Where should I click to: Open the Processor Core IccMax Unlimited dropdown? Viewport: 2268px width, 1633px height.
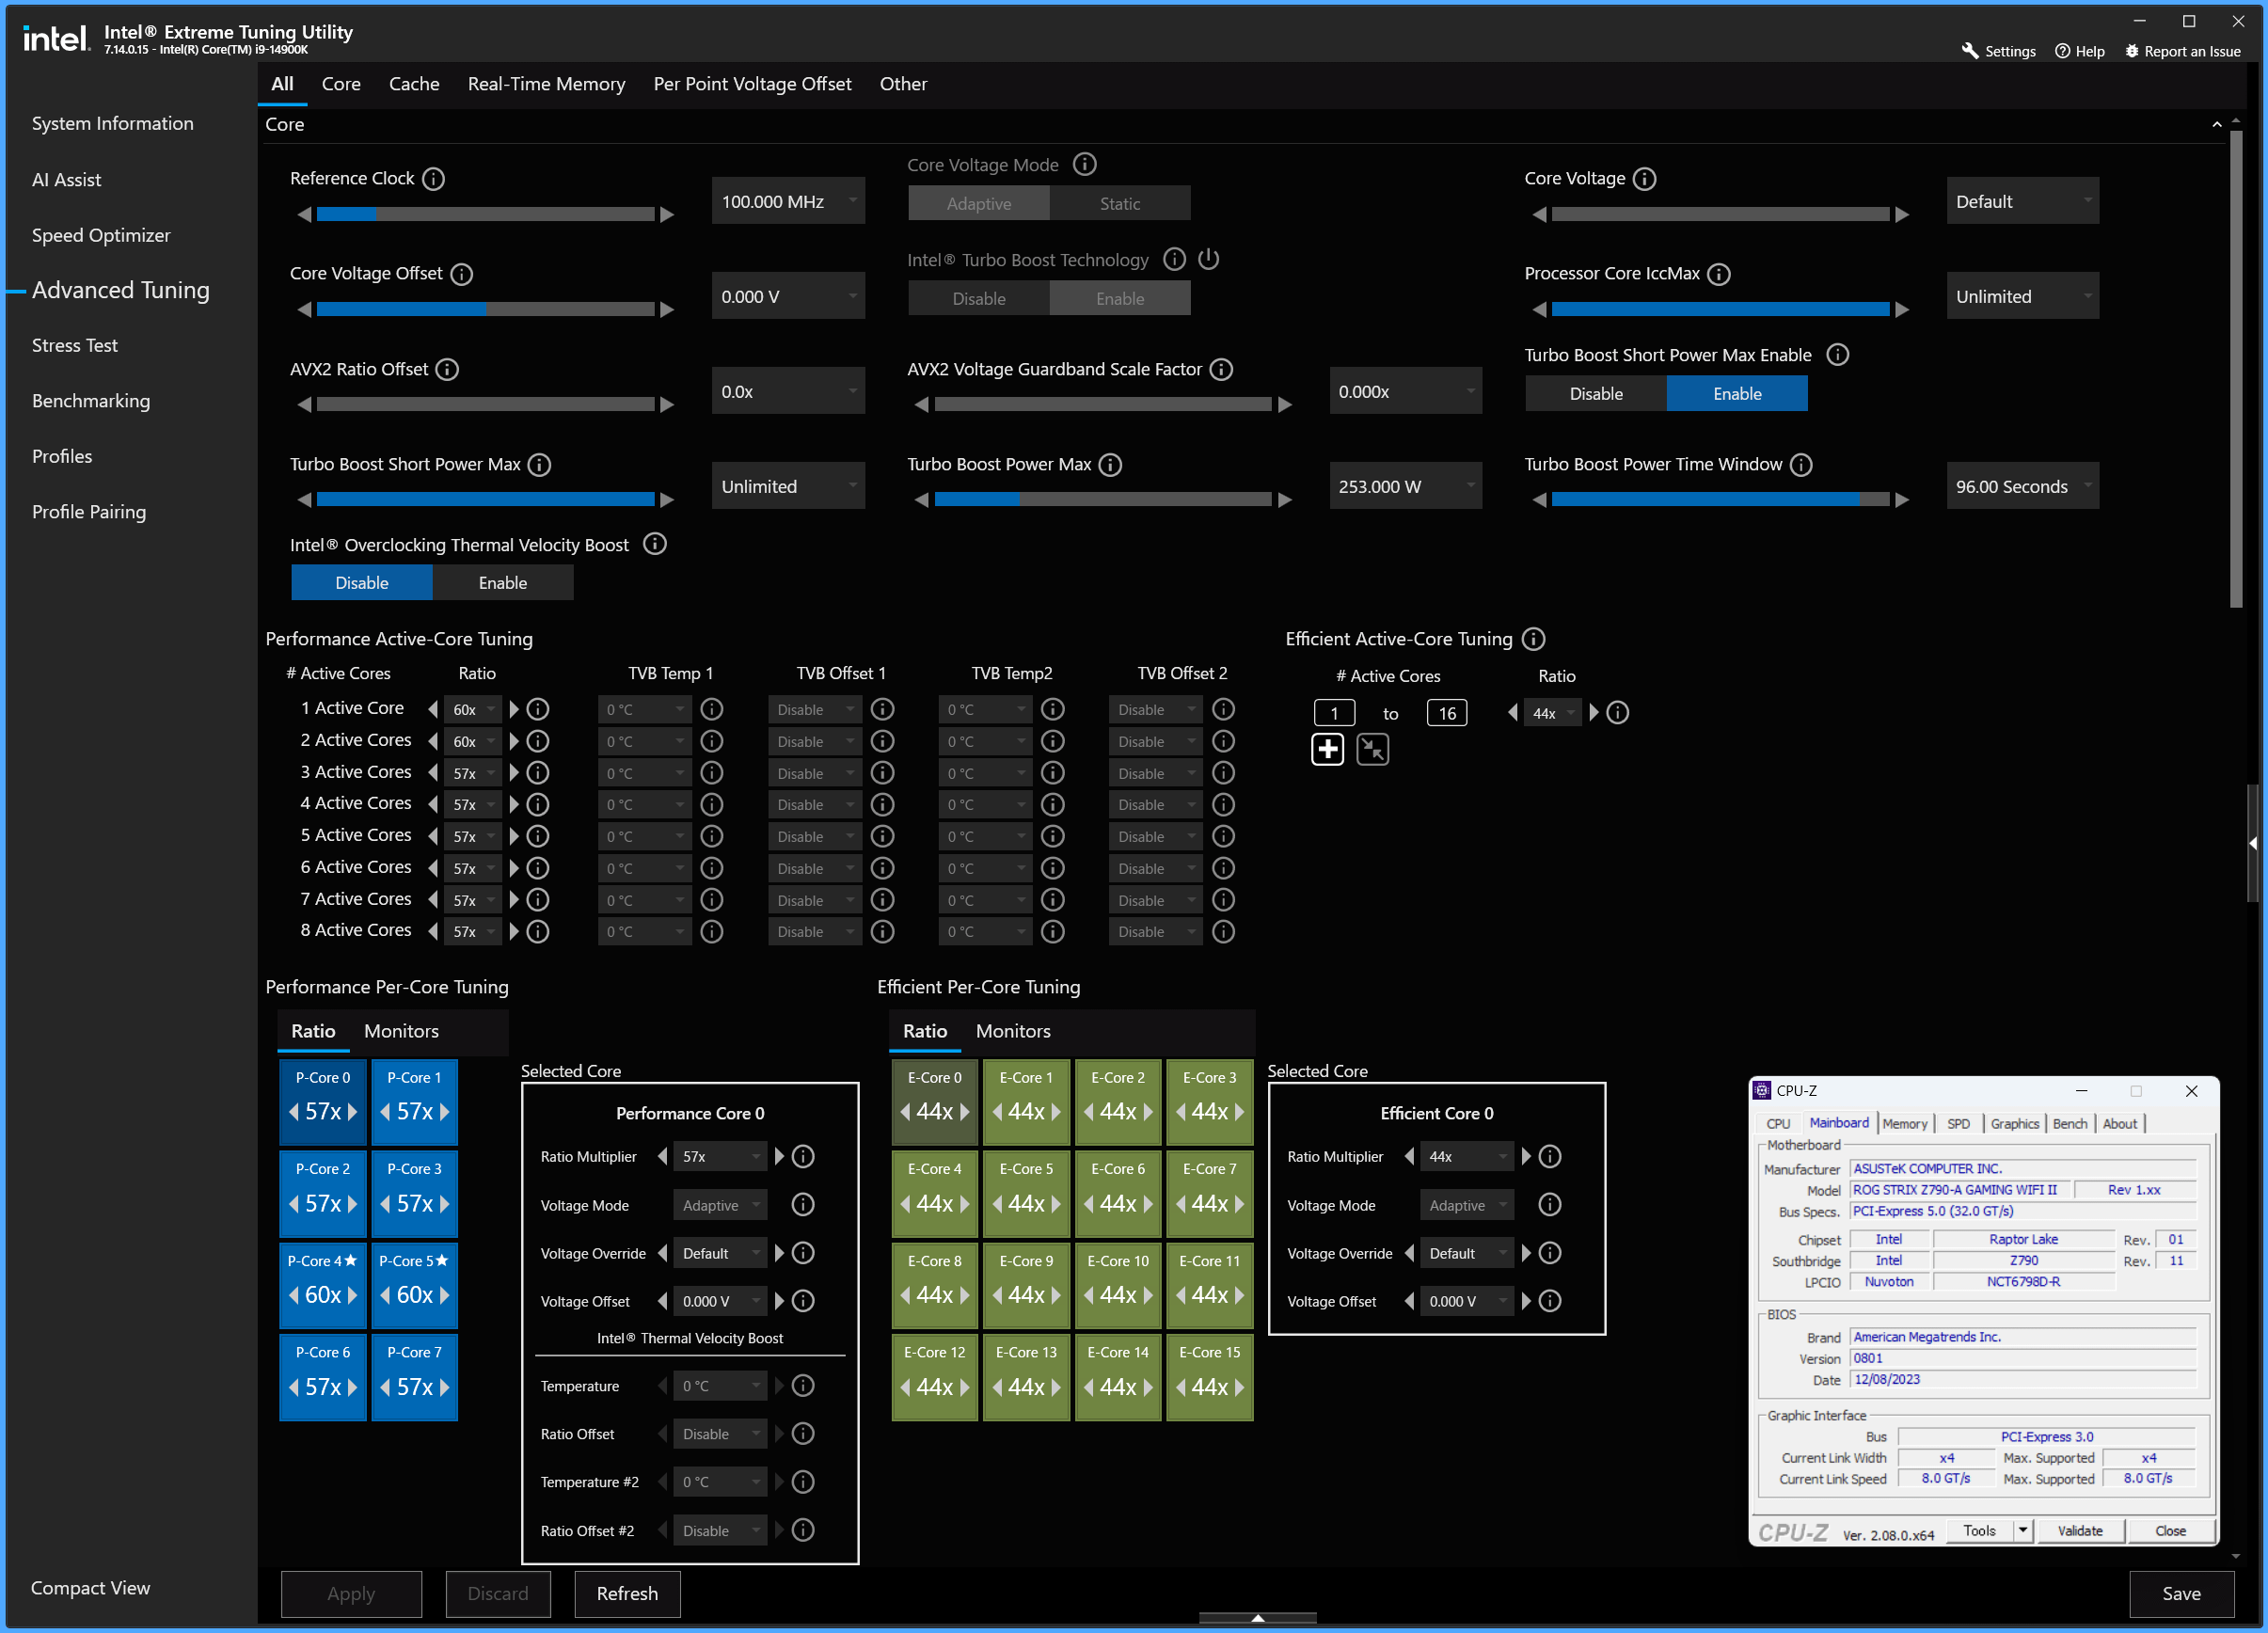pyautogui.click(x=2022, y=296)
